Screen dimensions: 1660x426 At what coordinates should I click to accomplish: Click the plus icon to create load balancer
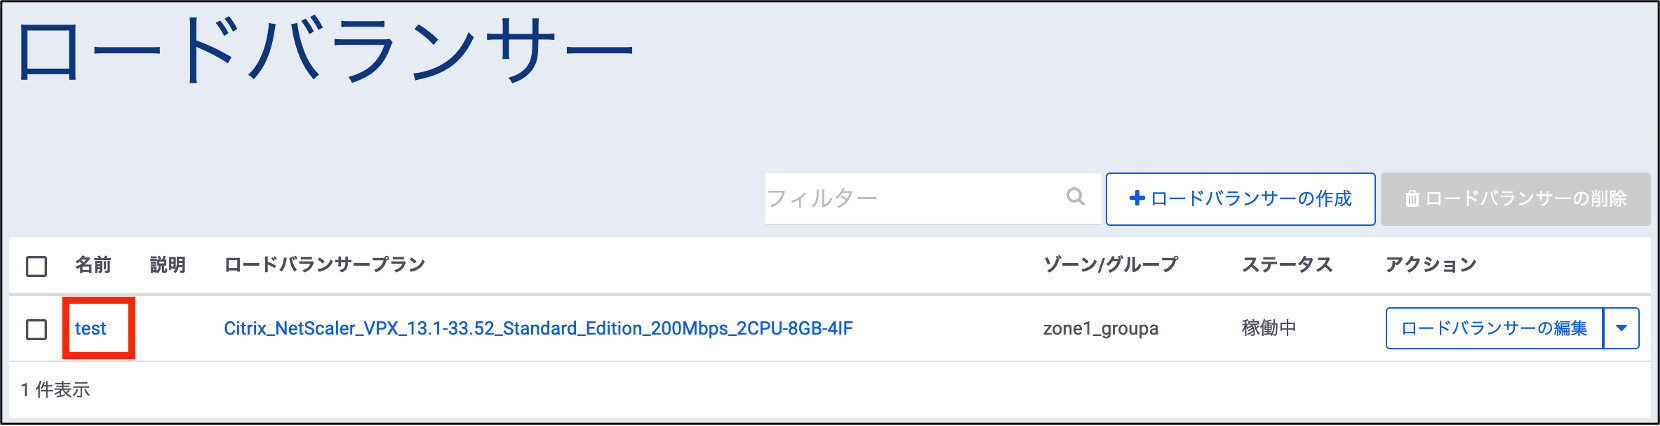[1137, 199]
